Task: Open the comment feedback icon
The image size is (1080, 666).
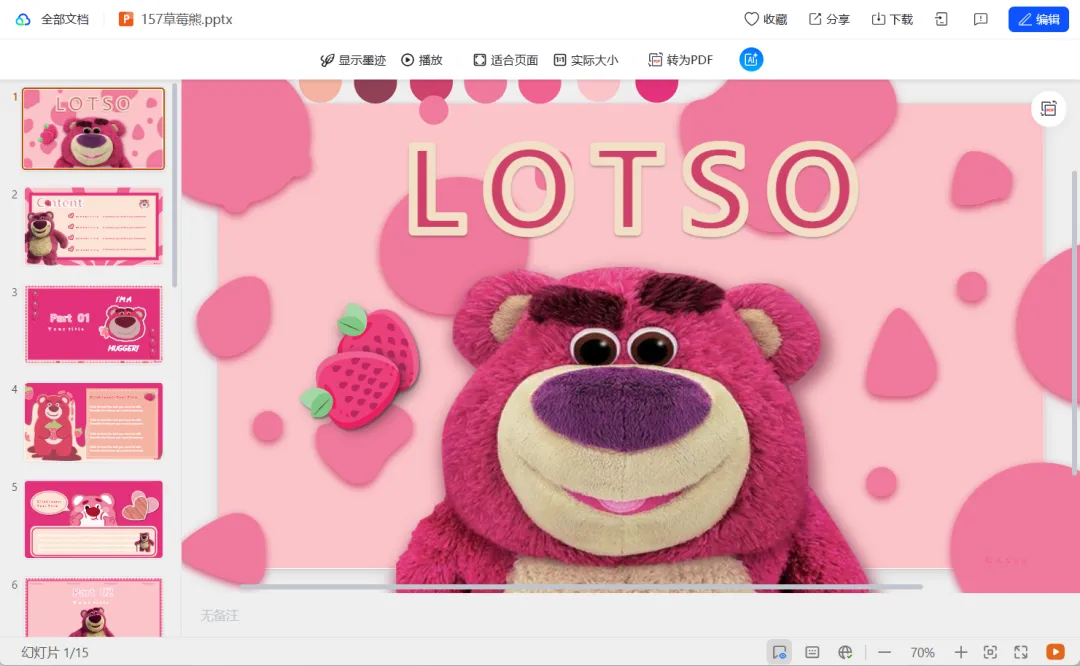Action: click(x=980, y=19)
